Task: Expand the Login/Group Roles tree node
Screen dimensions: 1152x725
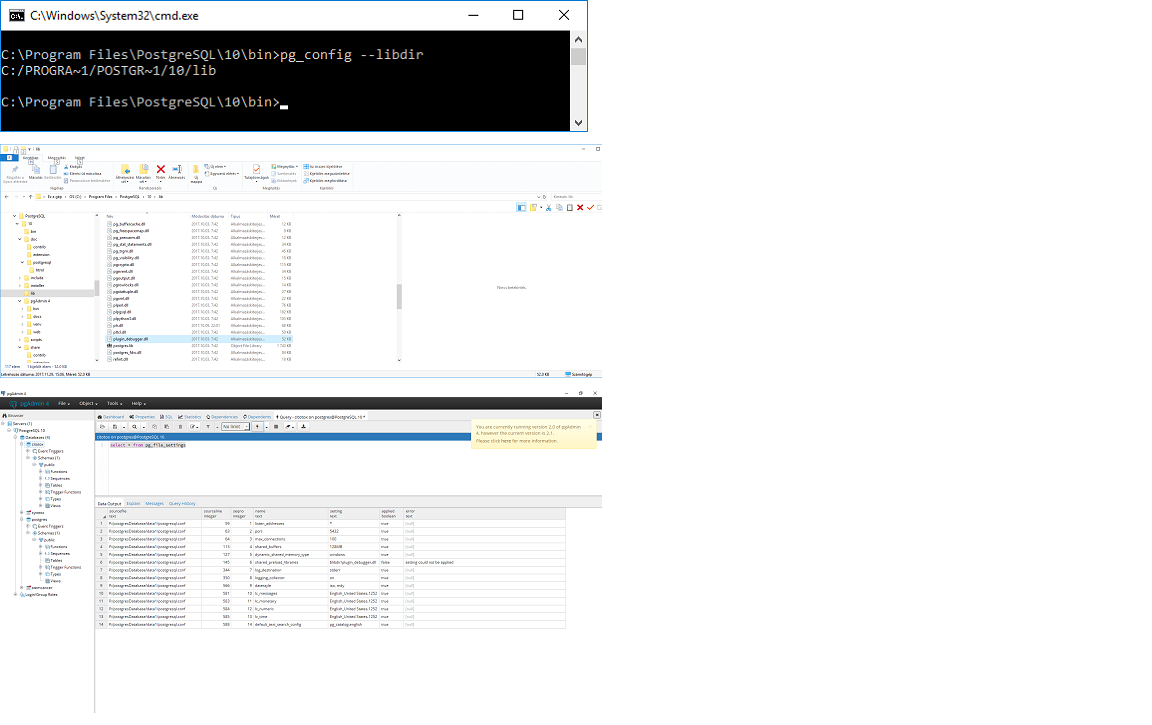Action: [x=15, y=594]
